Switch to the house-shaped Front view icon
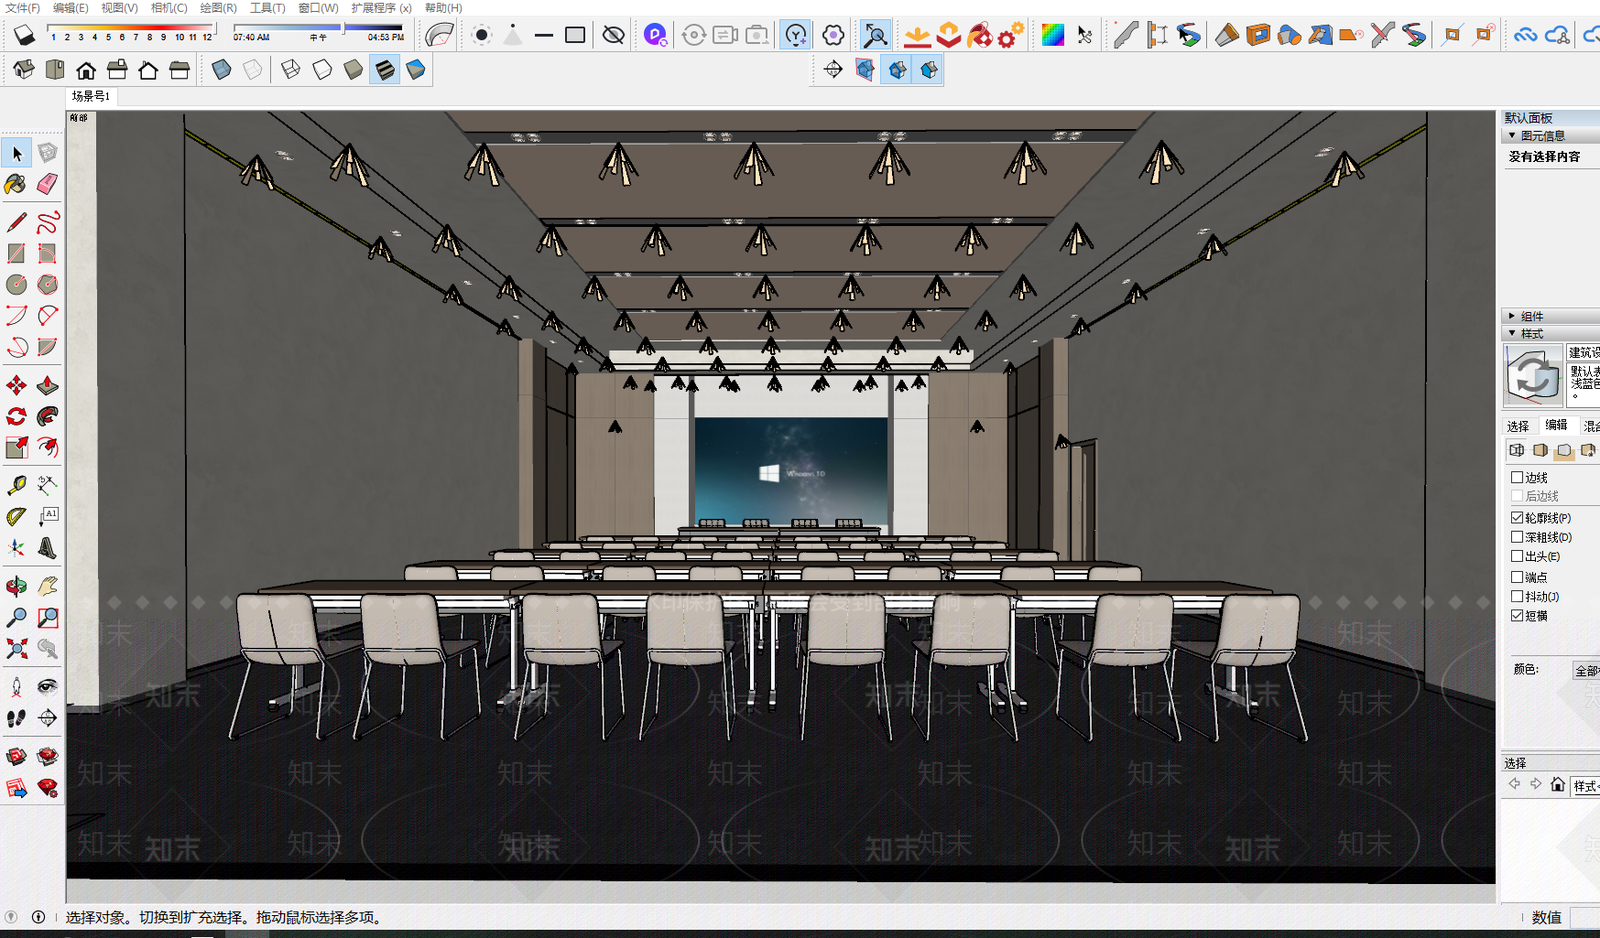The height and width of the screenshot is (938, 1600). (86, 70)
